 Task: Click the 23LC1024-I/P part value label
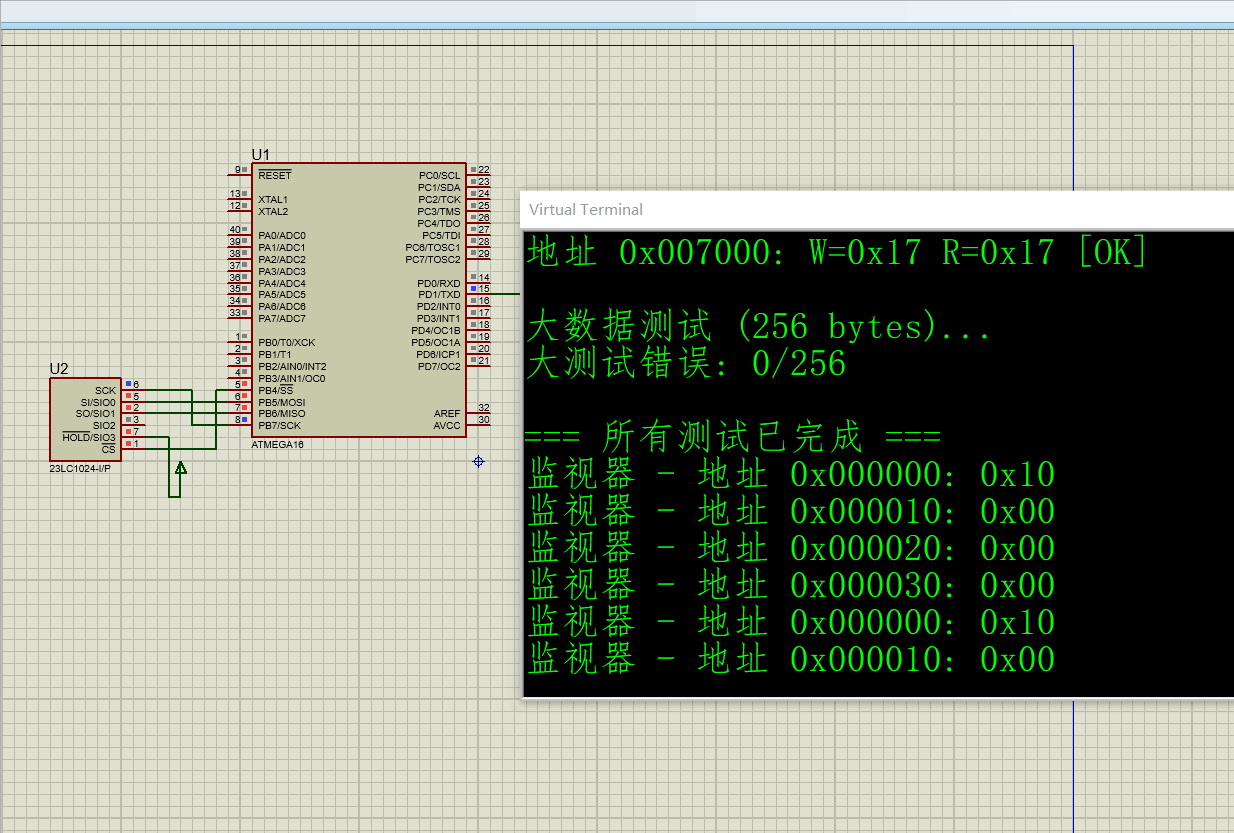(80, 468)
